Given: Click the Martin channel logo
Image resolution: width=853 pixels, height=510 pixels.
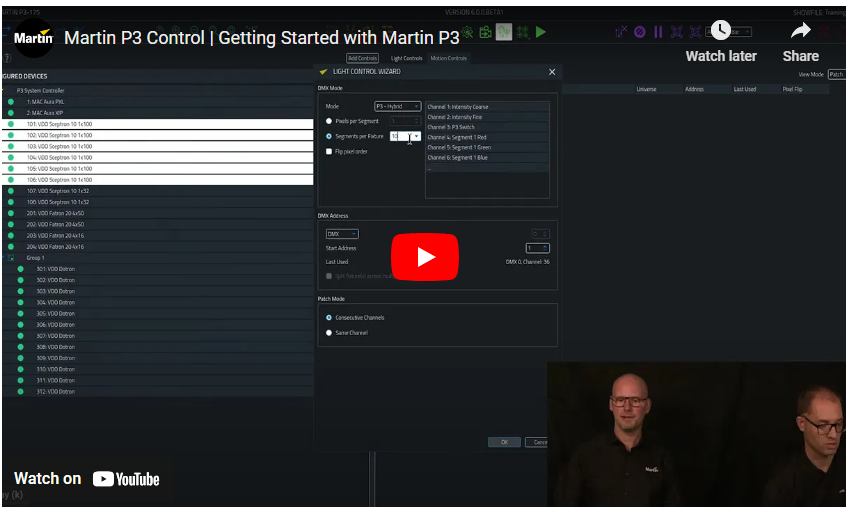Looking at the screenshot, I should (33, 38).
